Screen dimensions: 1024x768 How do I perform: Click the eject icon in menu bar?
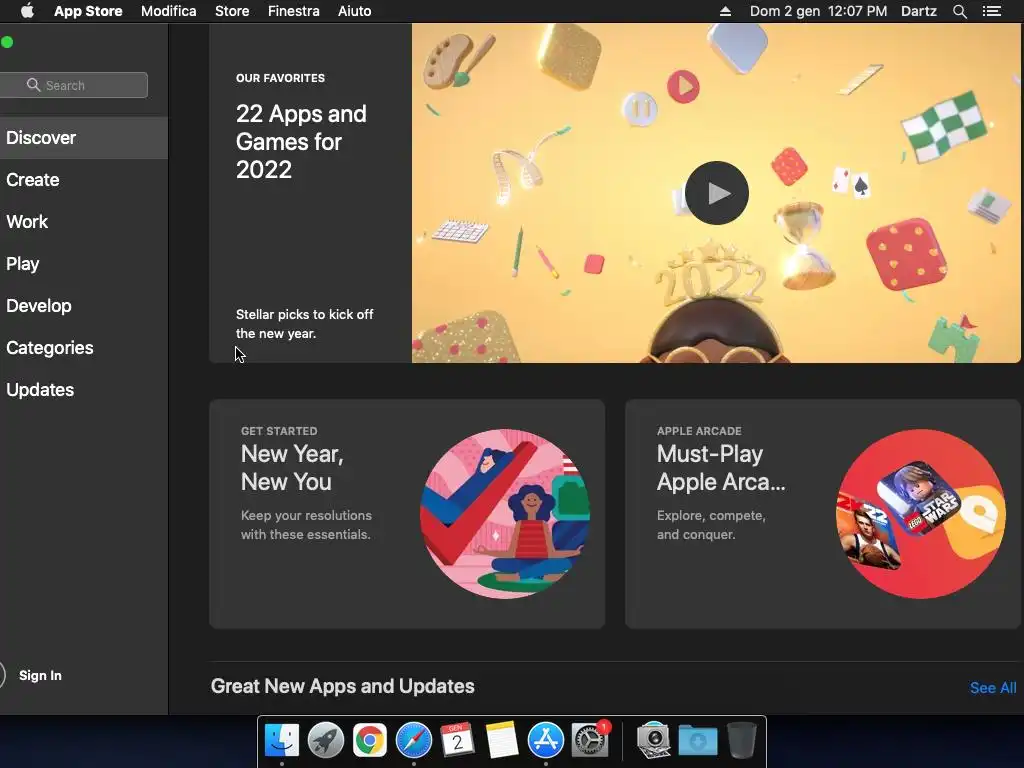tap(726, 11)
